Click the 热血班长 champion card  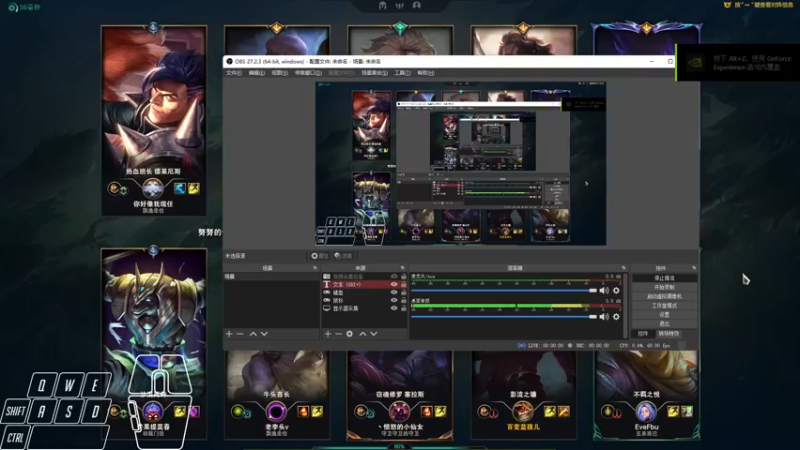coord(154,120)
